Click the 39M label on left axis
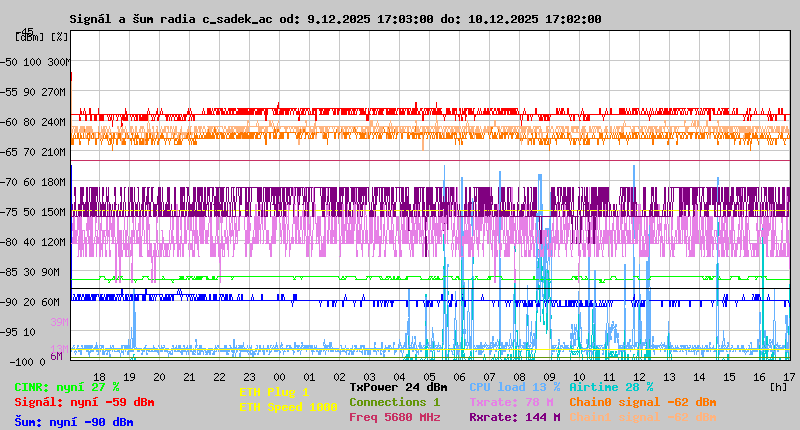 coord(59,322)
